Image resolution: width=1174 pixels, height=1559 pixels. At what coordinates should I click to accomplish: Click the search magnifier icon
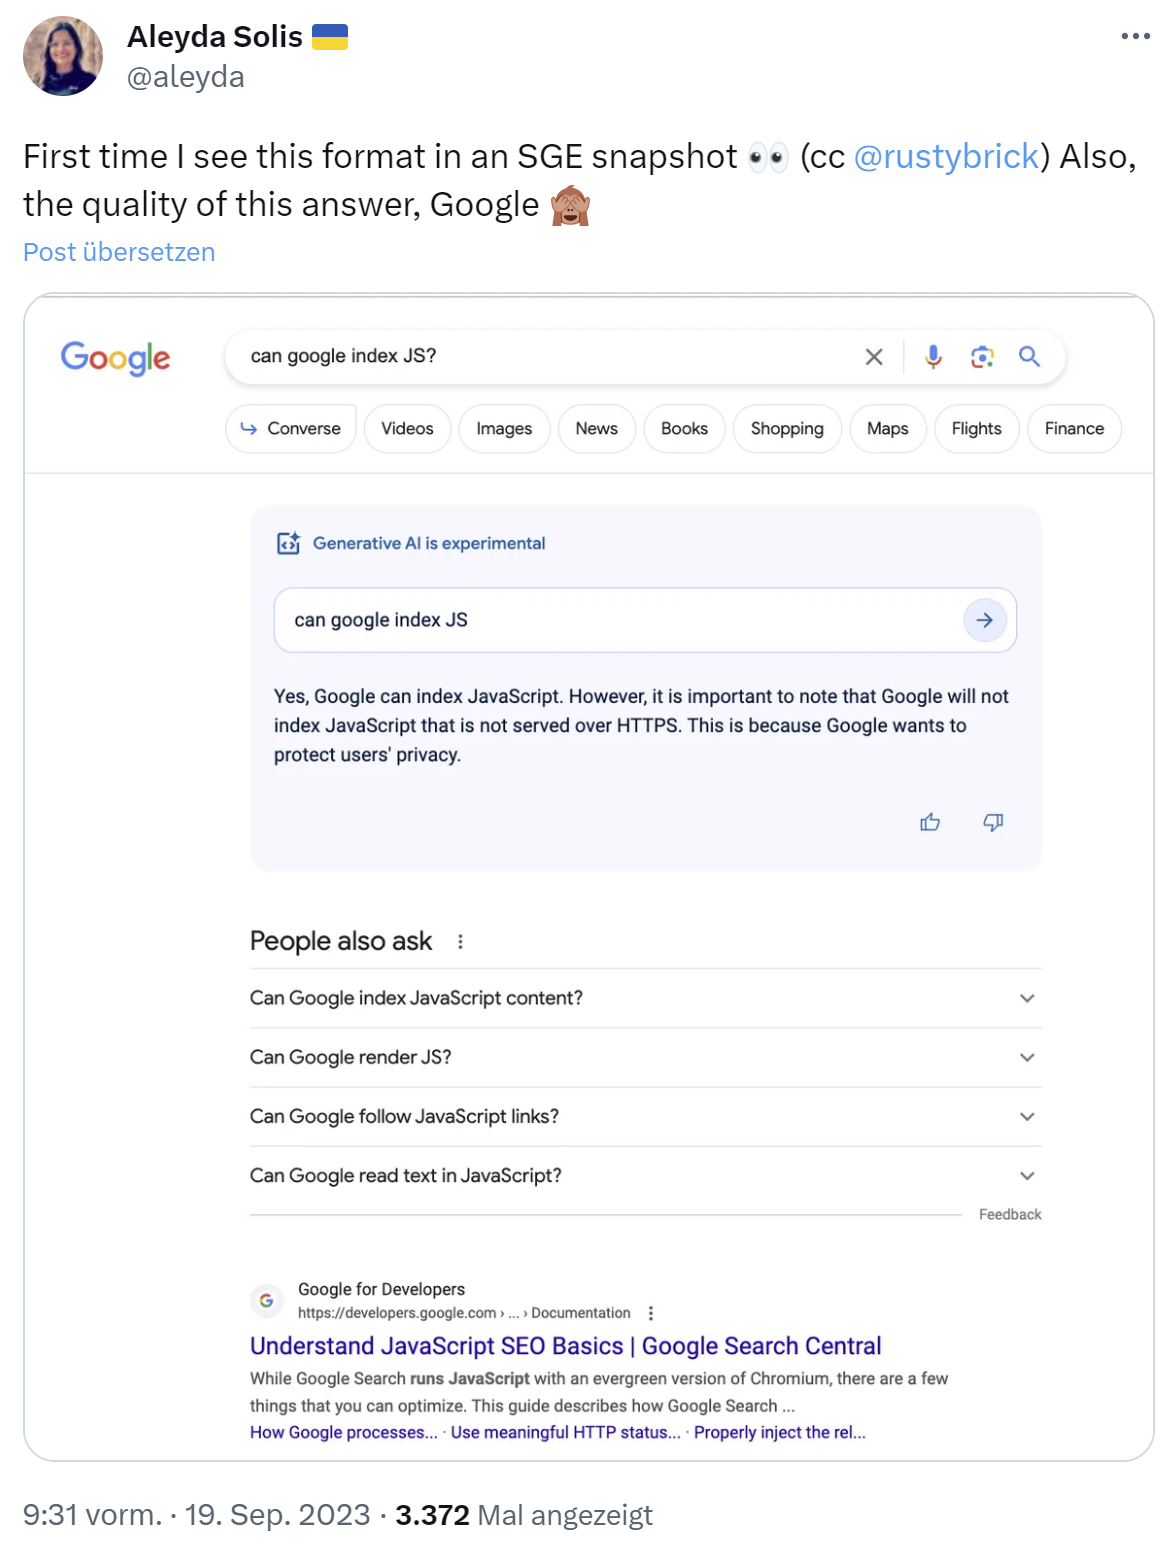coord(1030,356)
